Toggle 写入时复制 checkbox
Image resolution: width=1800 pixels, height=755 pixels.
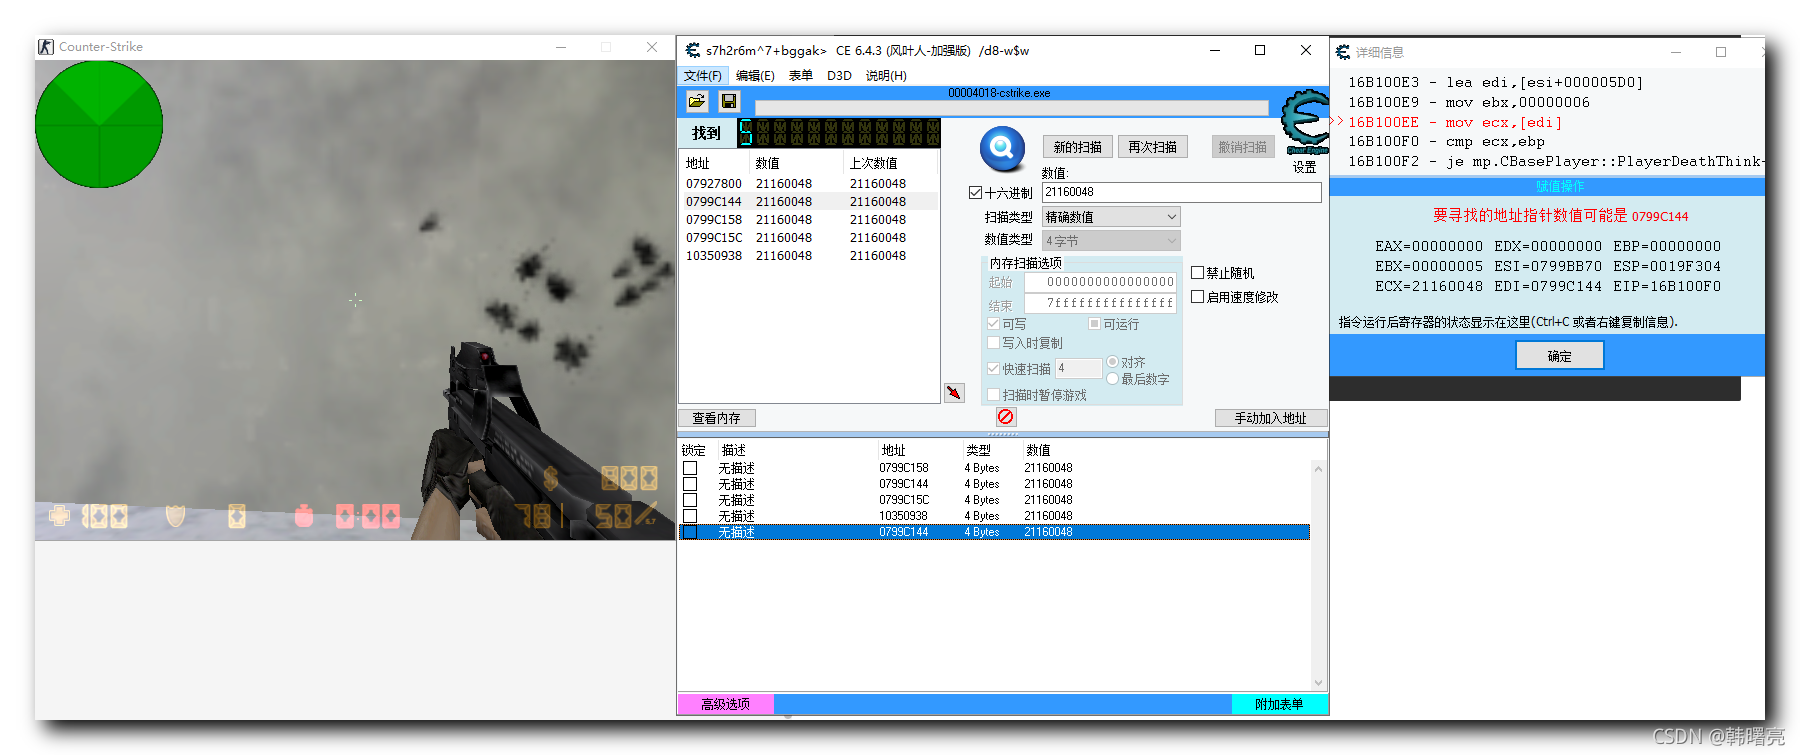(x=993, y=343)
